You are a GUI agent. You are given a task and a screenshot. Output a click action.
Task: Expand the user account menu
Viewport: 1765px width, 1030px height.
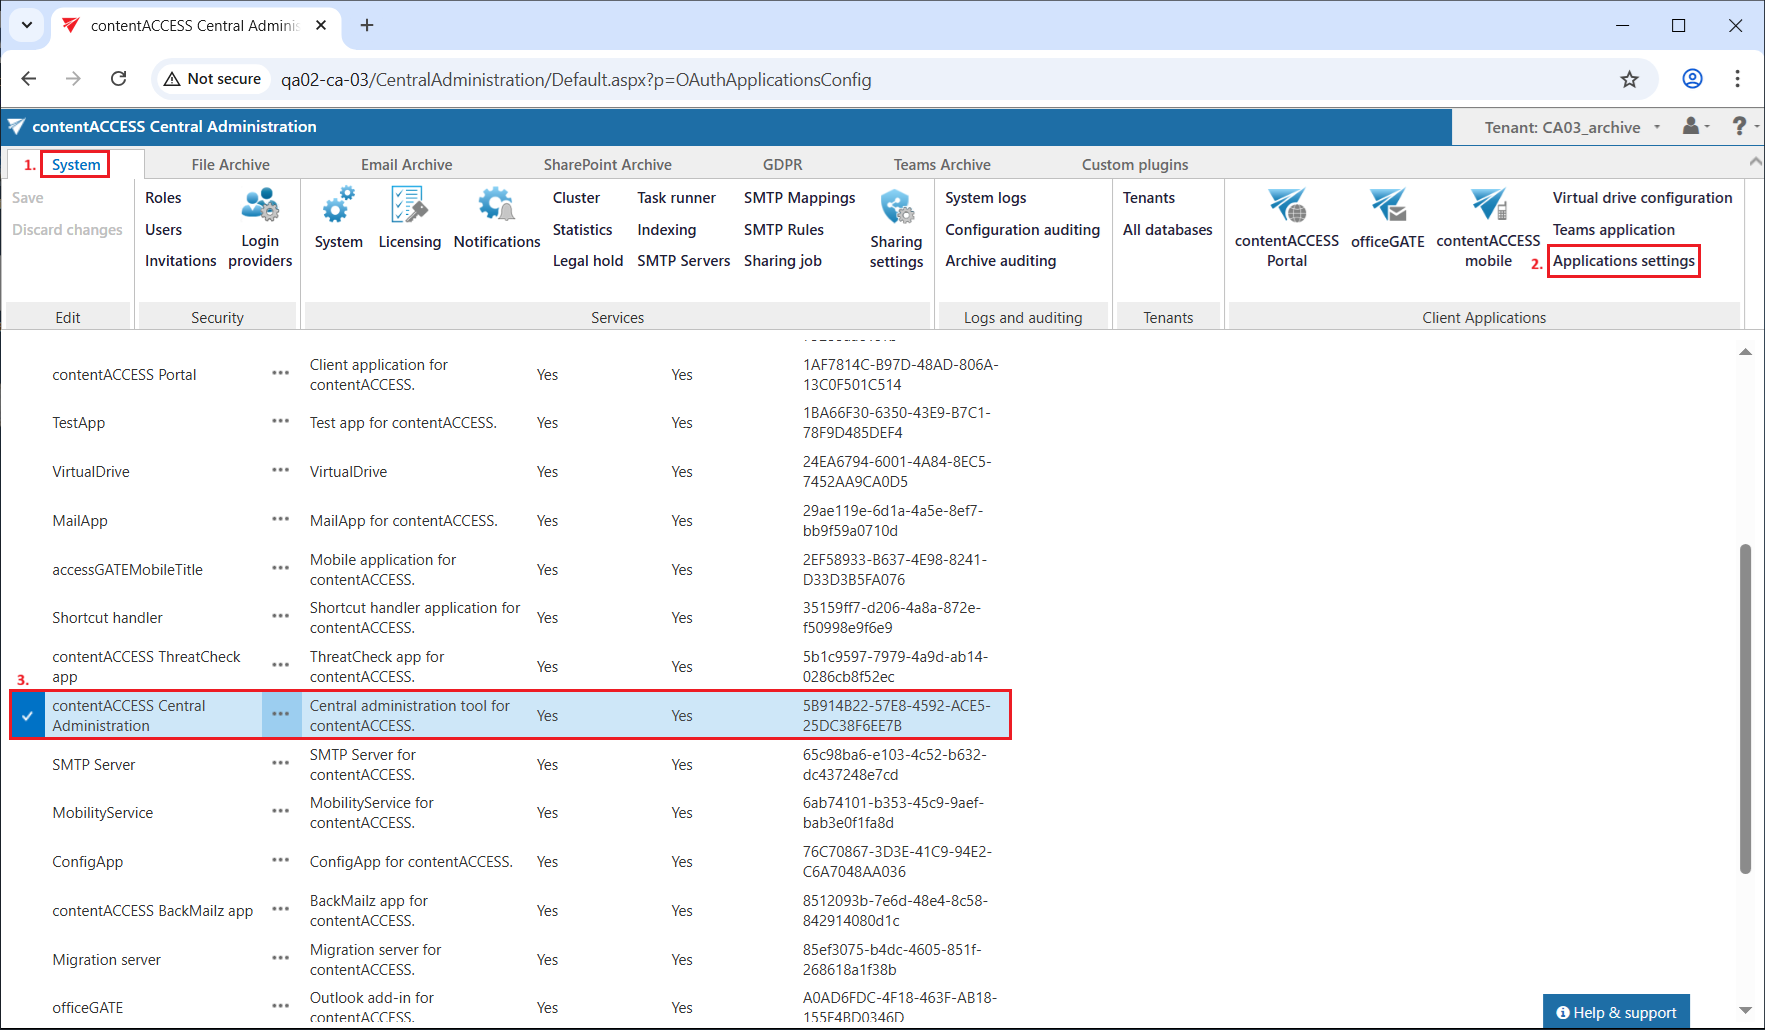click(x=1695, y=126)
